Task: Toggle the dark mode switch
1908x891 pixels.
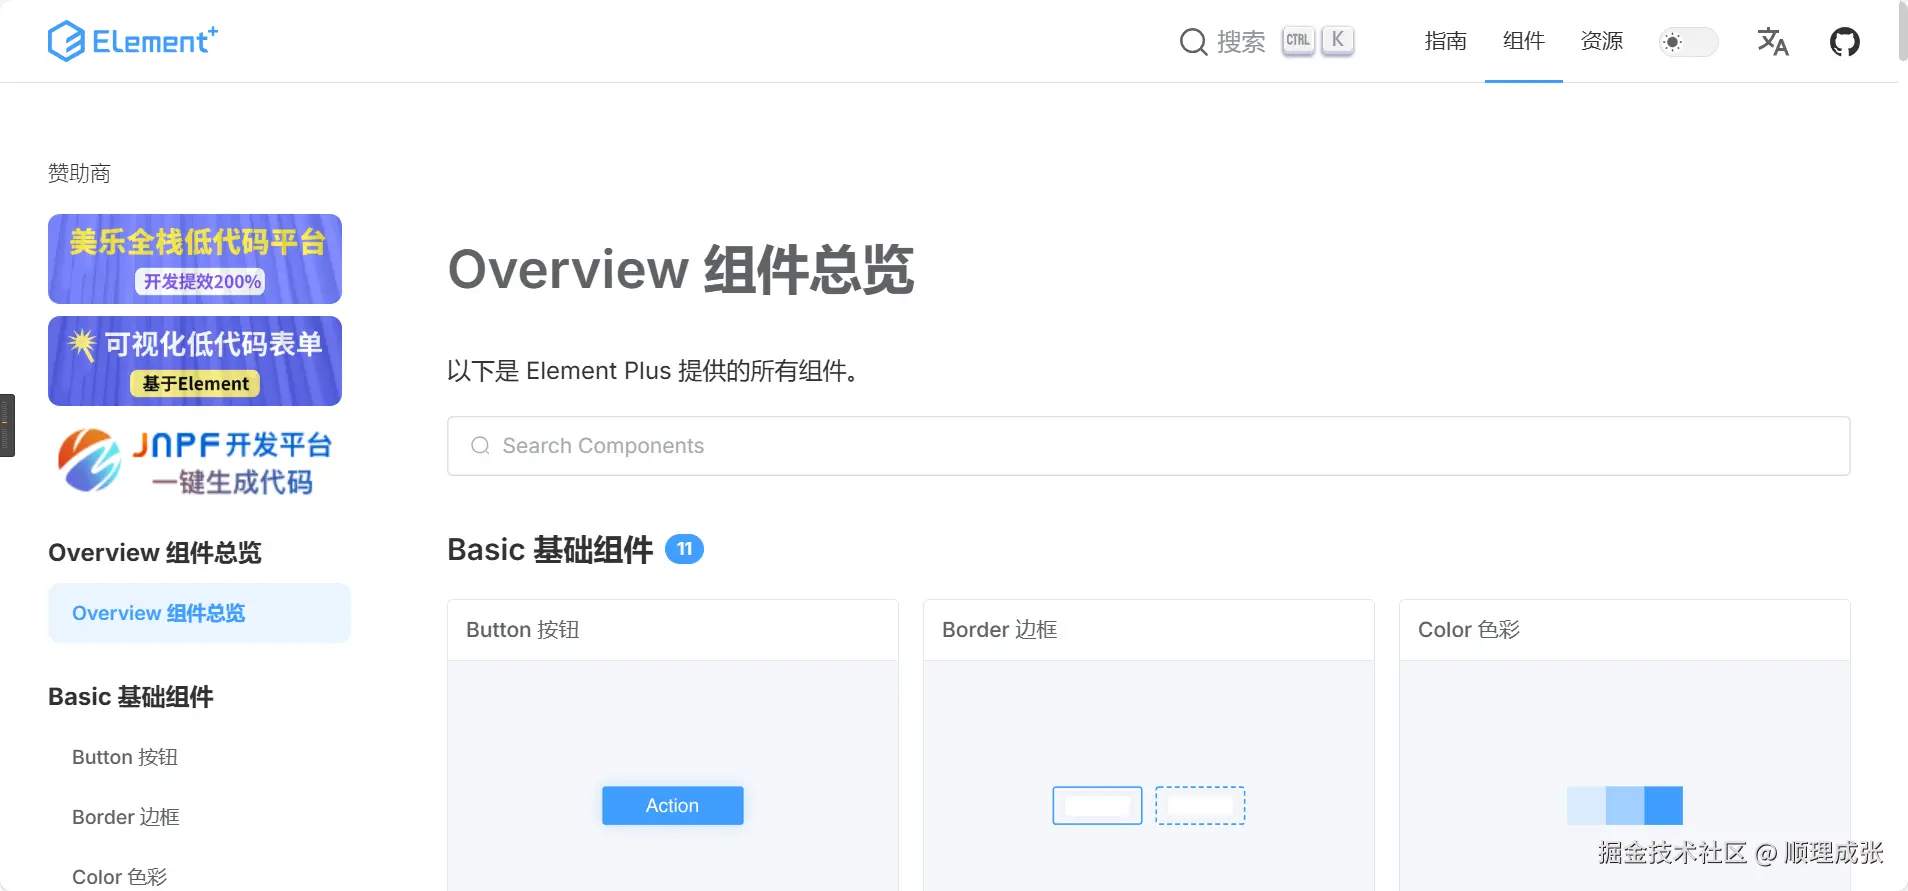Action: pos(1688,42)
